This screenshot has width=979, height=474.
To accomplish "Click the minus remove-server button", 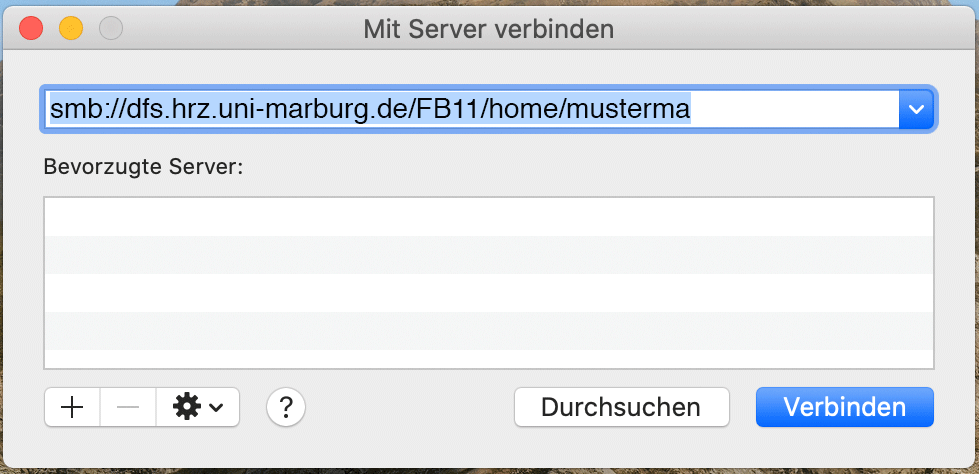I will pos(128,407).
